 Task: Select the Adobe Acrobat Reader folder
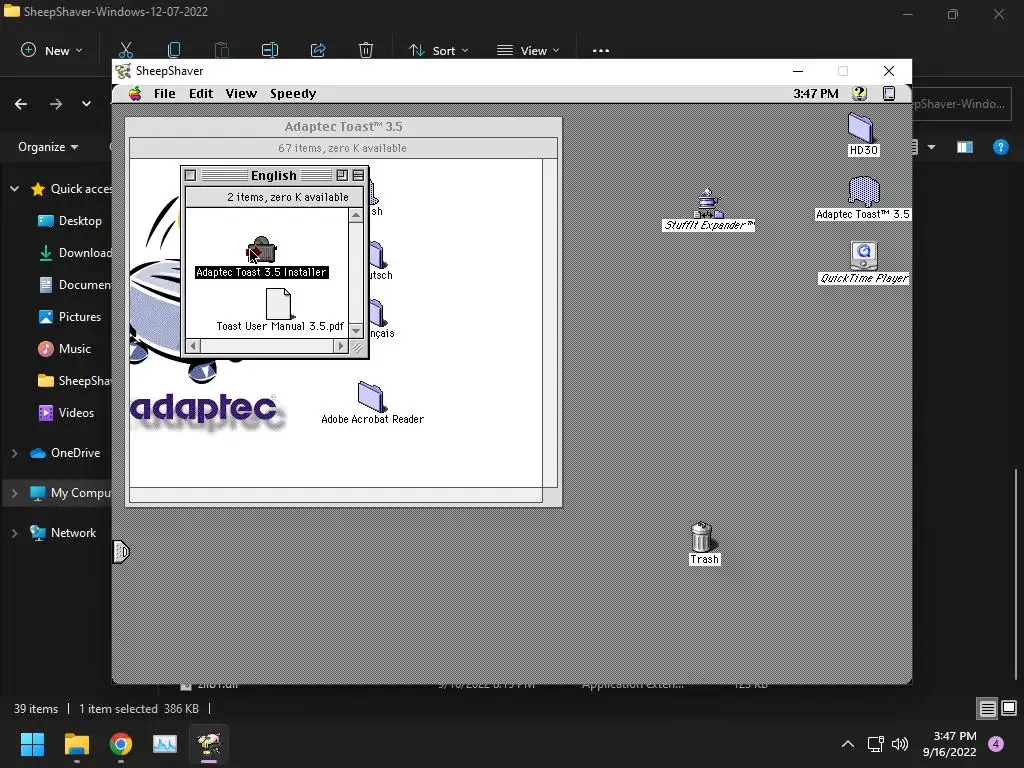point(371,396)
